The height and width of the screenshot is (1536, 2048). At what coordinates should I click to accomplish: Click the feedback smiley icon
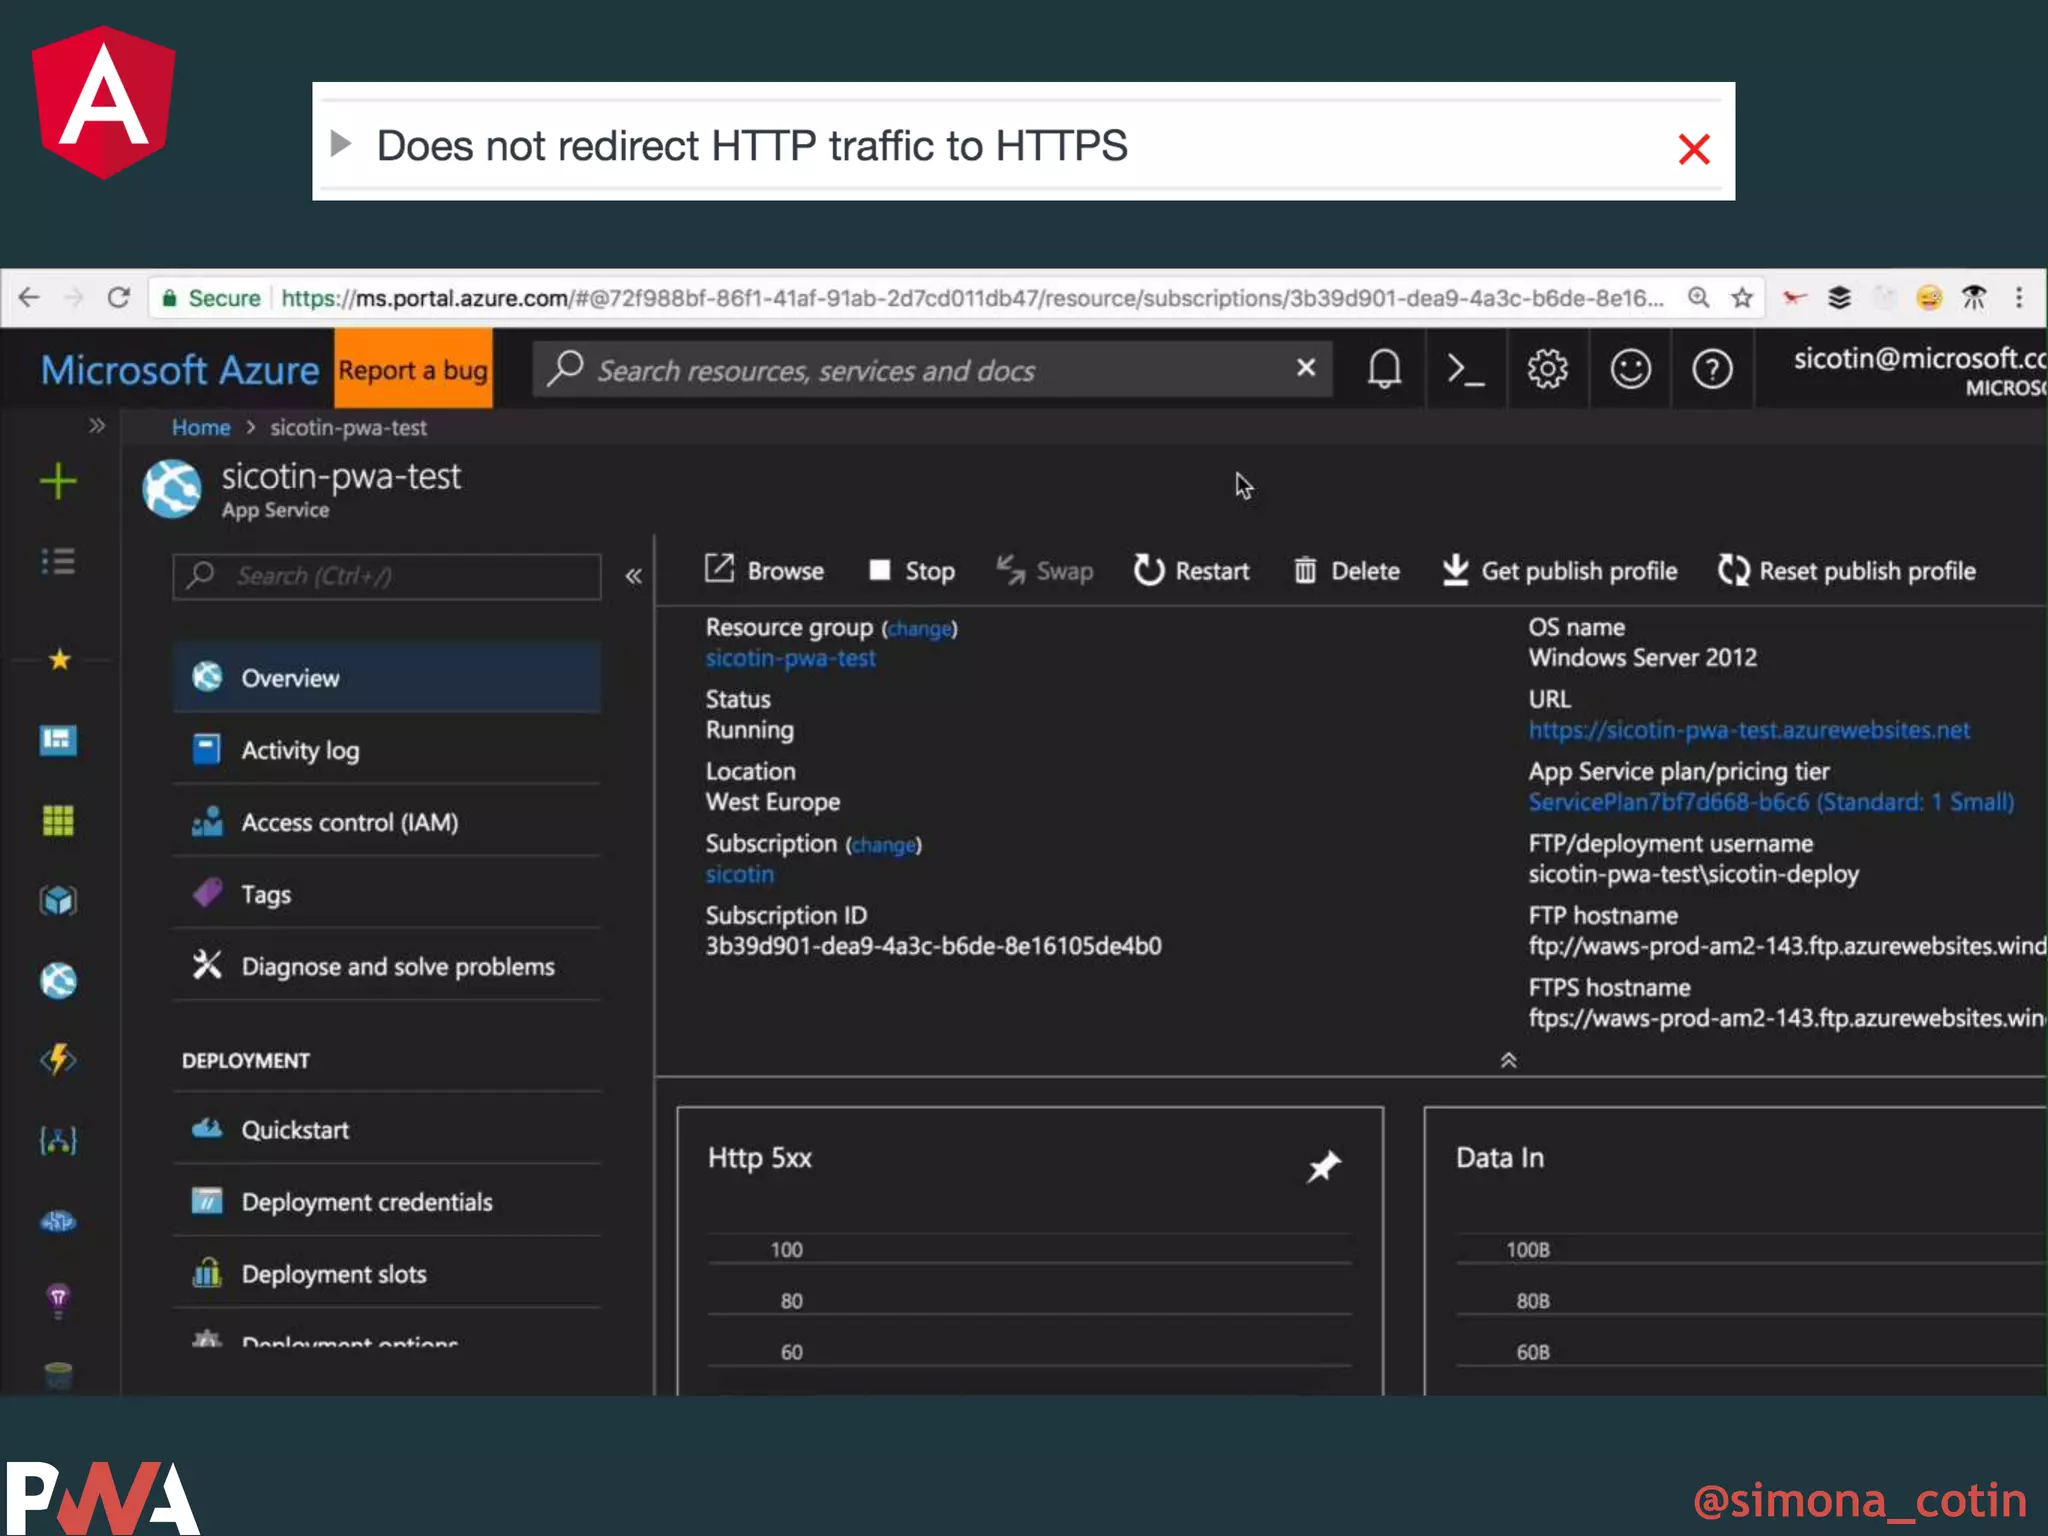pyautogui.click(x=1630, y=370)
